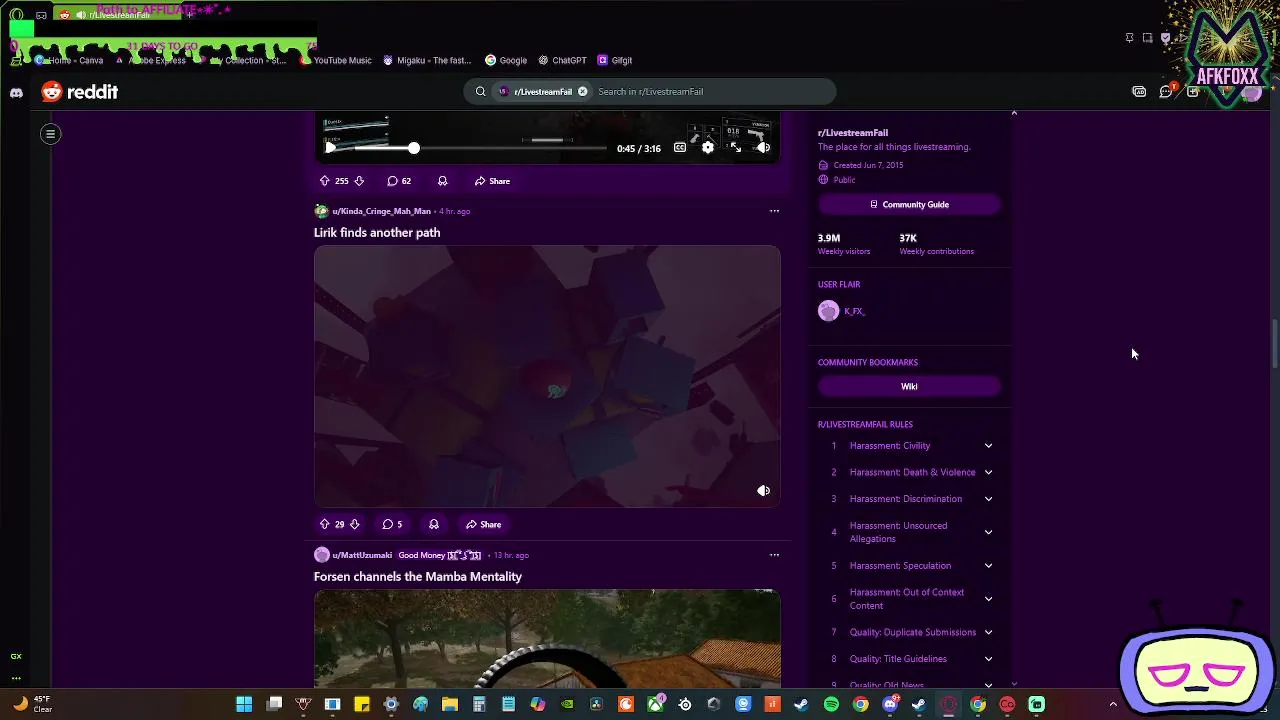
Task: Open options menu for Lirik post
Action: coord(774,211)
